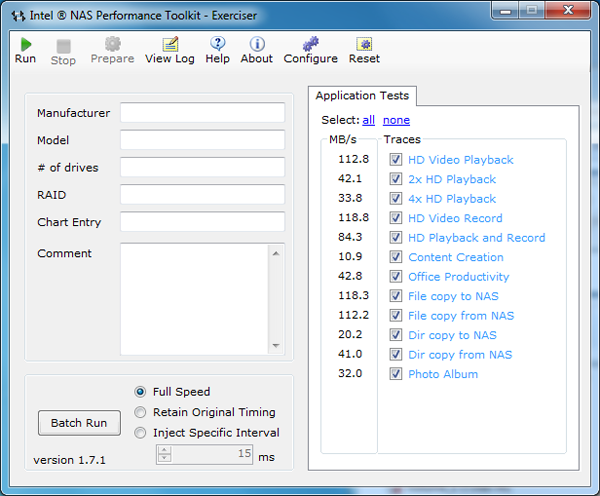
Task: Switch to Application Tests tab
Action: coord(362,95)
